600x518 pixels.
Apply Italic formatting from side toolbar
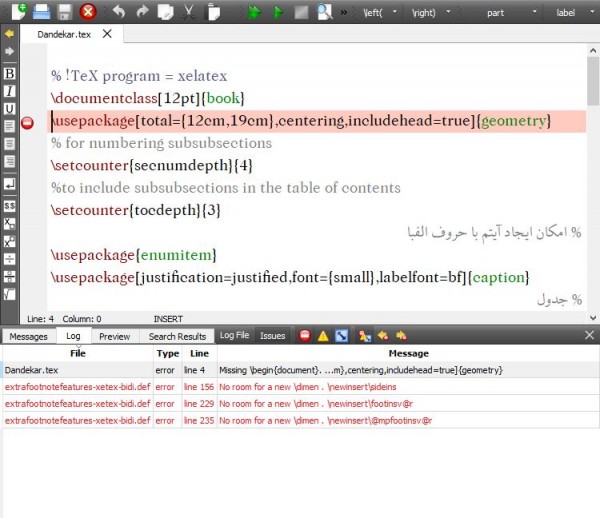click(10, 91)
